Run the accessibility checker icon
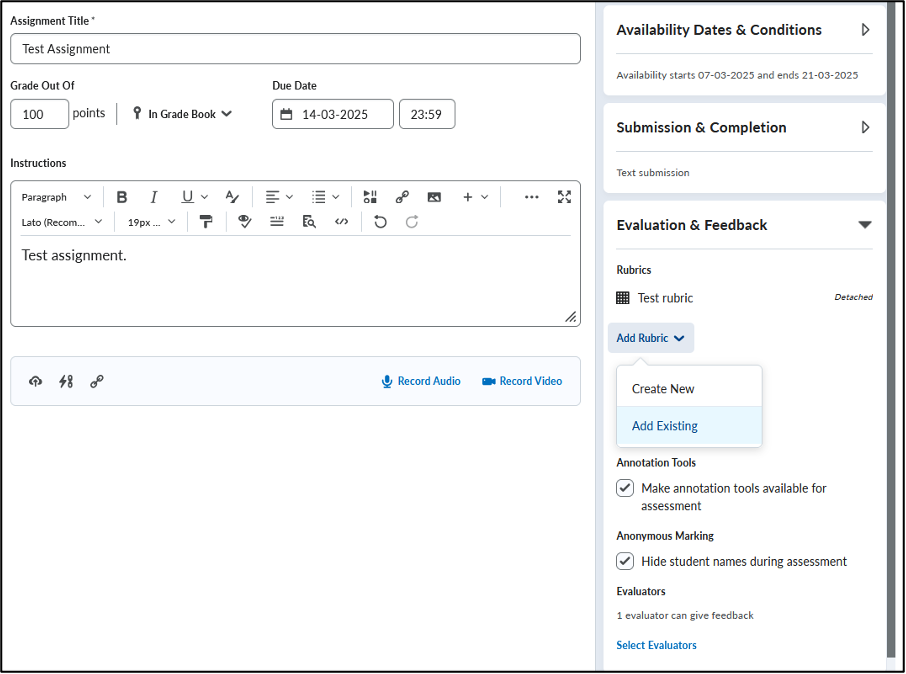This screenshot has height=674, width=906. pyautogui.click(x=245, y=222)
